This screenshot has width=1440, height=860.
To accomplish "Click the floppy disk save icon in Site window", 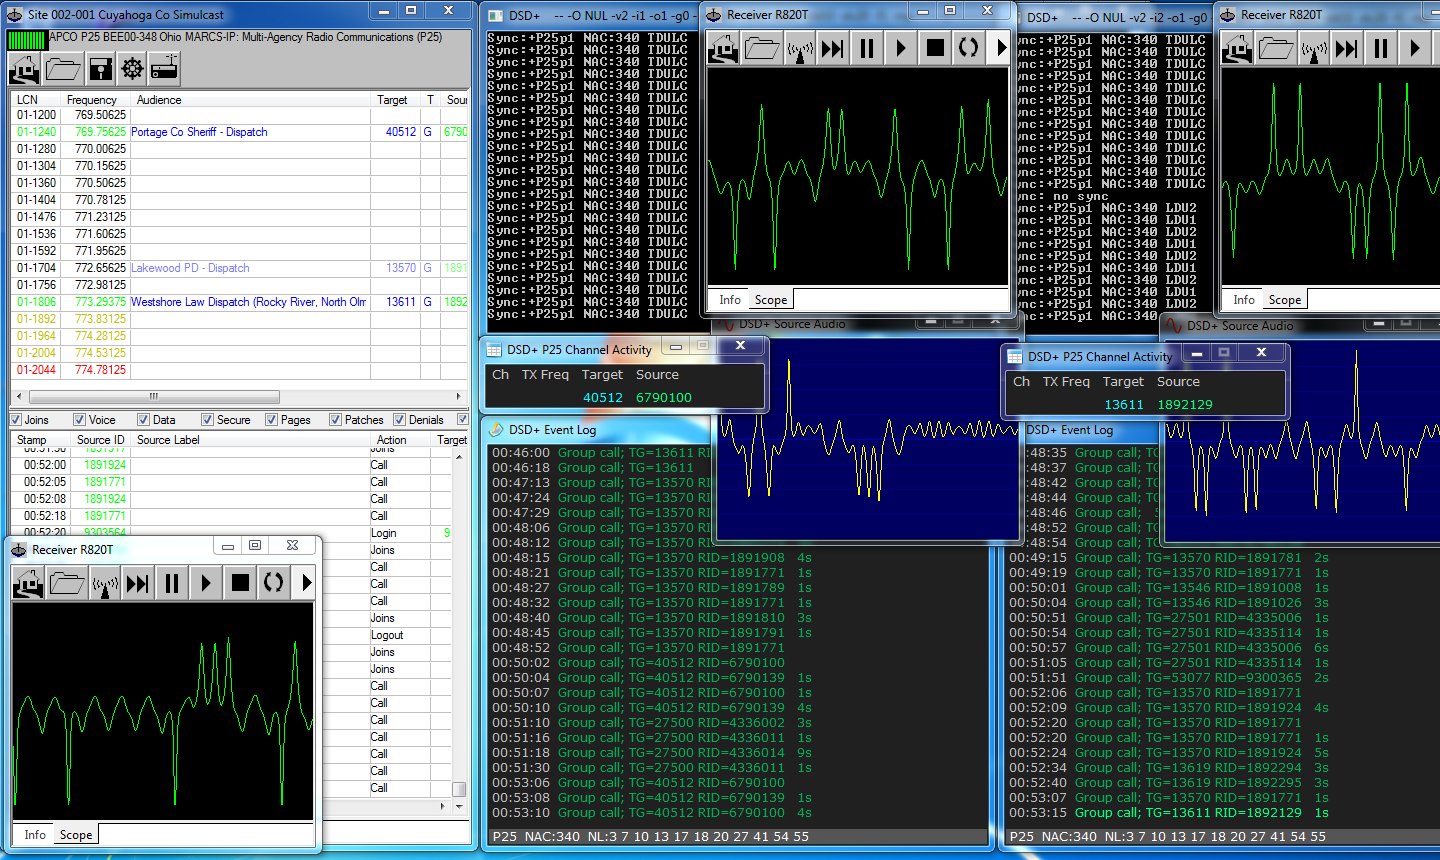I will tap(101, 68).
